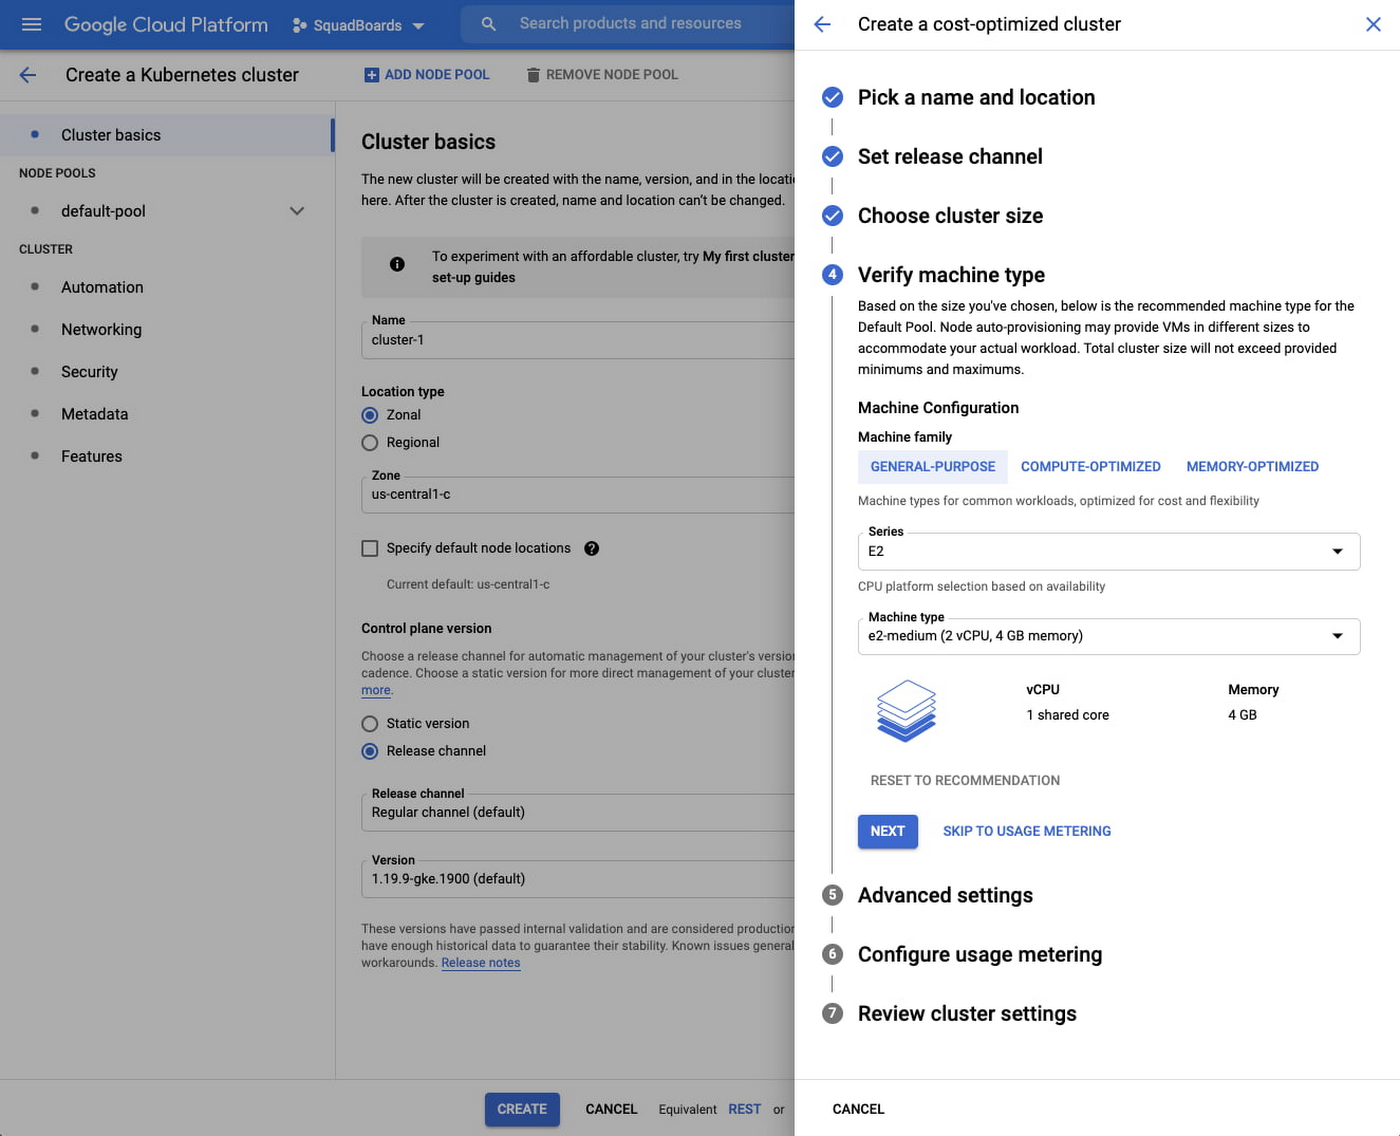1400x1136 pixels.
Task: Go back from Create a Kubernetes cluster
Action: pos(28,75)
